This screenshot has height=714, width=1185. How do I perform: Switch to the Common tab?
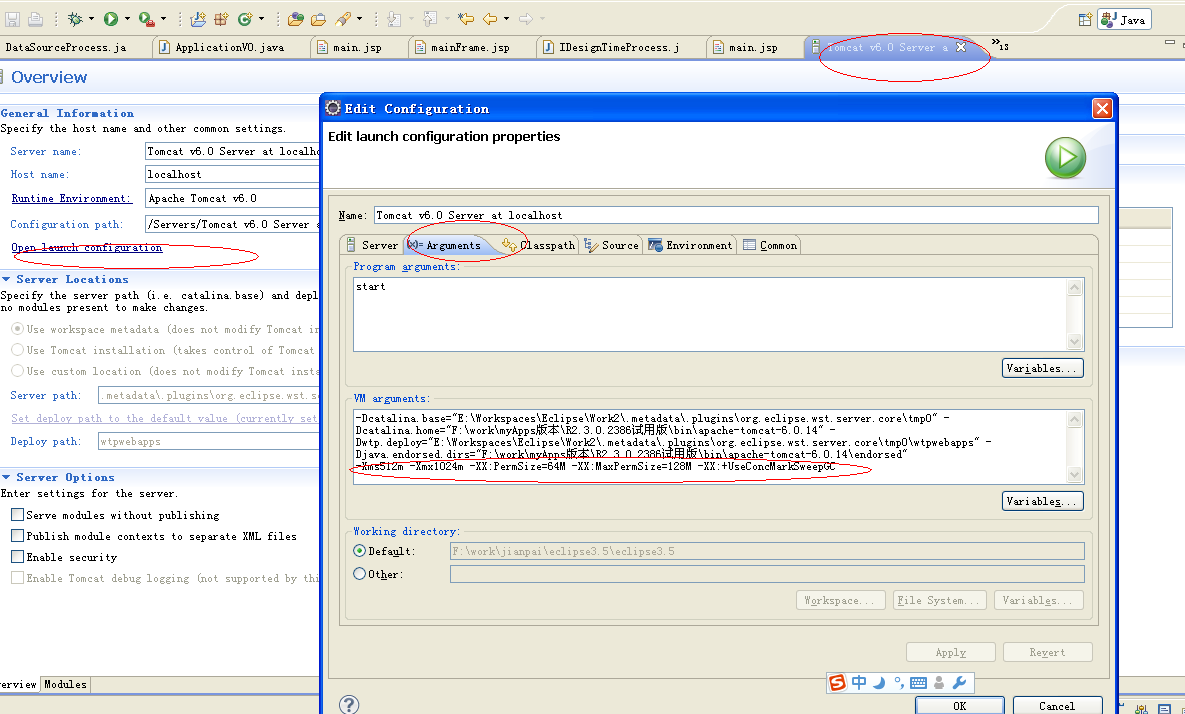pyautogui.click(x=769, y=245)
